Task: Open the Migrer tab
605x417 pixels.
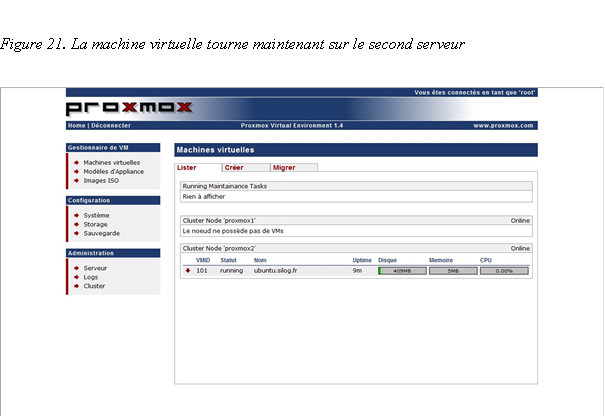Action: [x=294, y=167]
